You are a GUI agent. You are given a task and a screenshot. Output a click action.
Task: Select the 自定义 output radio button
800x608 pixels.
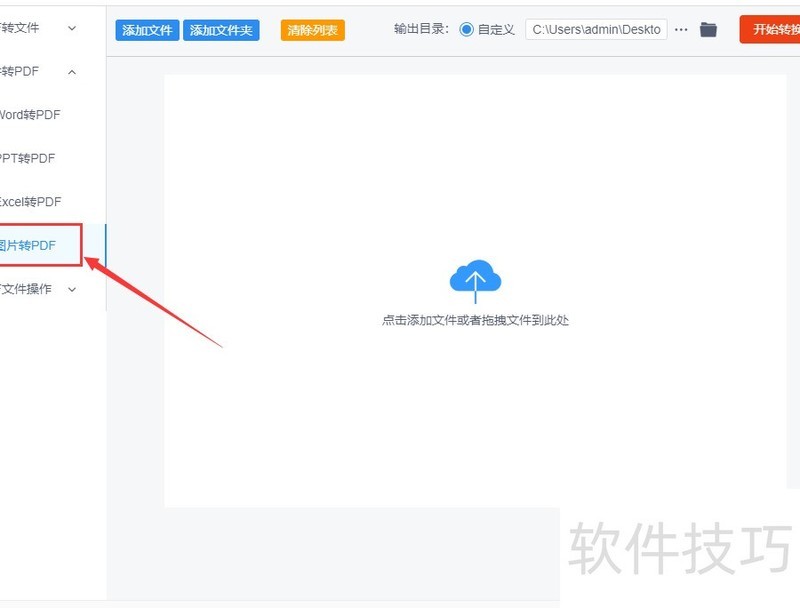pos(466,30)
